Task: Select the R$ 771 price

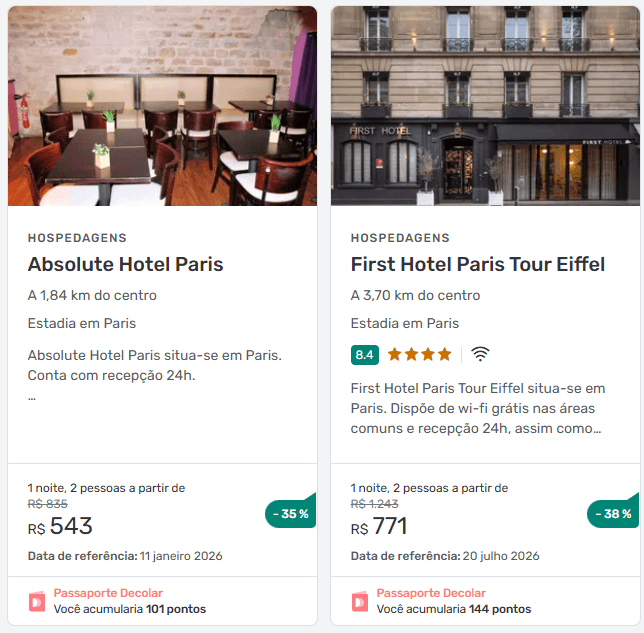Action: coord(379,526)
